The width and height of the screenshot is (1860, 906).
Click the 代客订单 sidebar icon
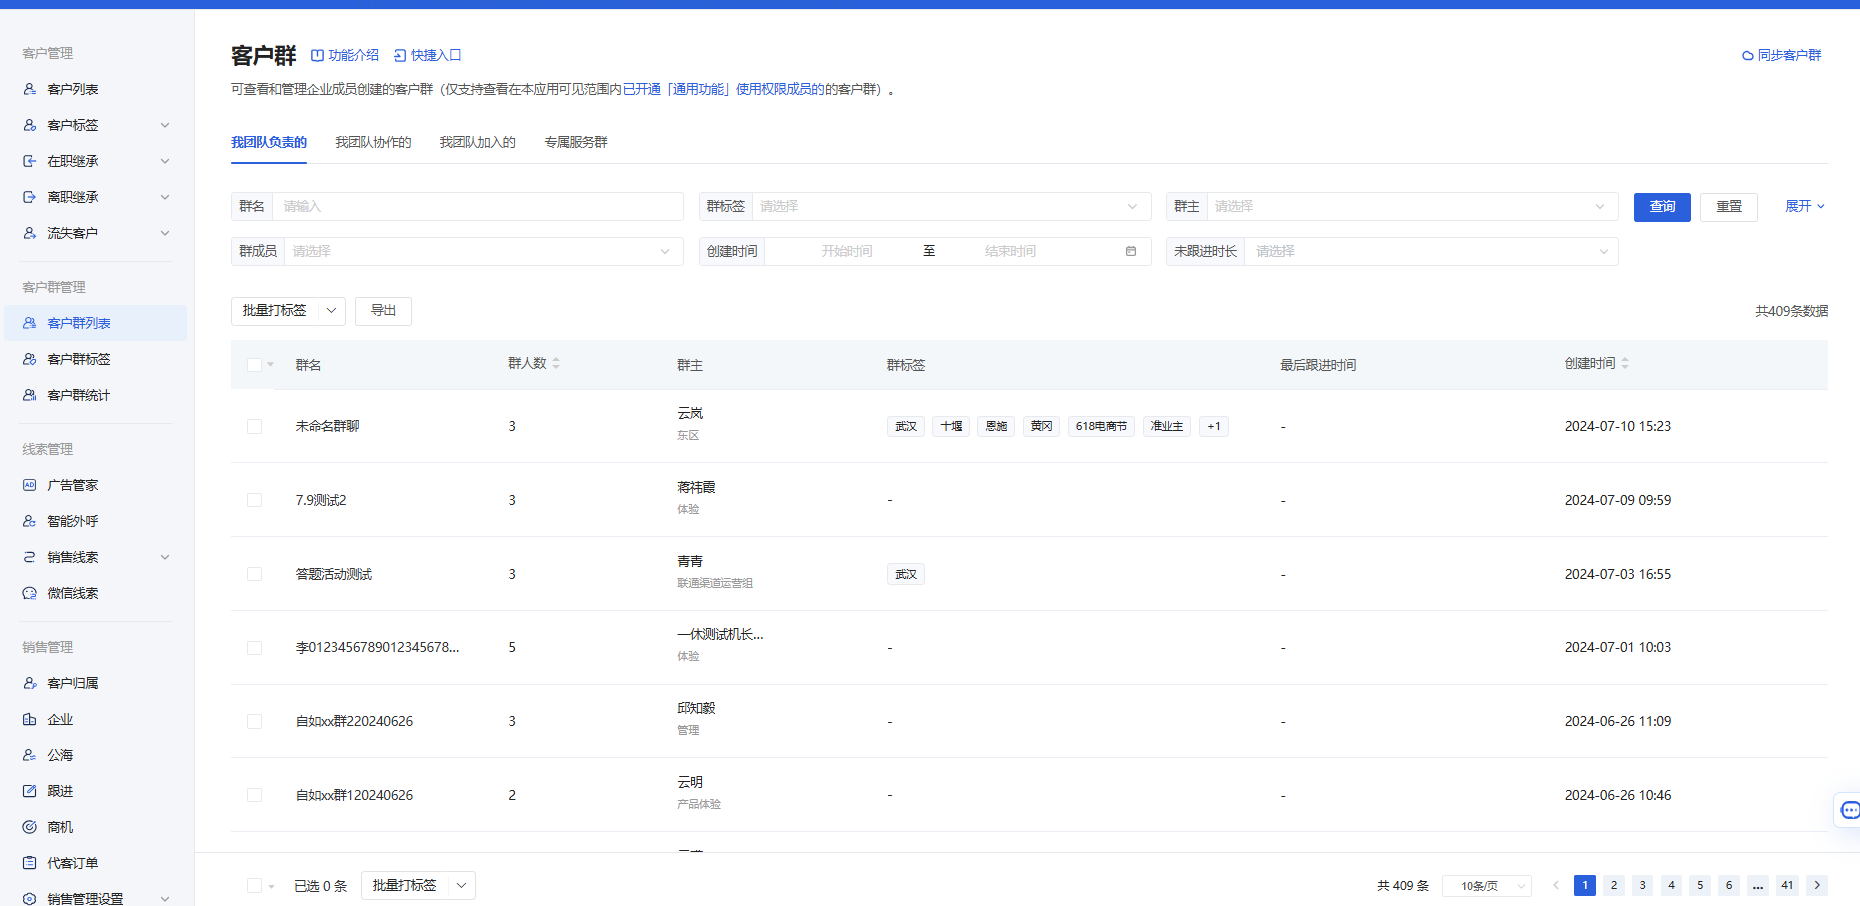30,863
